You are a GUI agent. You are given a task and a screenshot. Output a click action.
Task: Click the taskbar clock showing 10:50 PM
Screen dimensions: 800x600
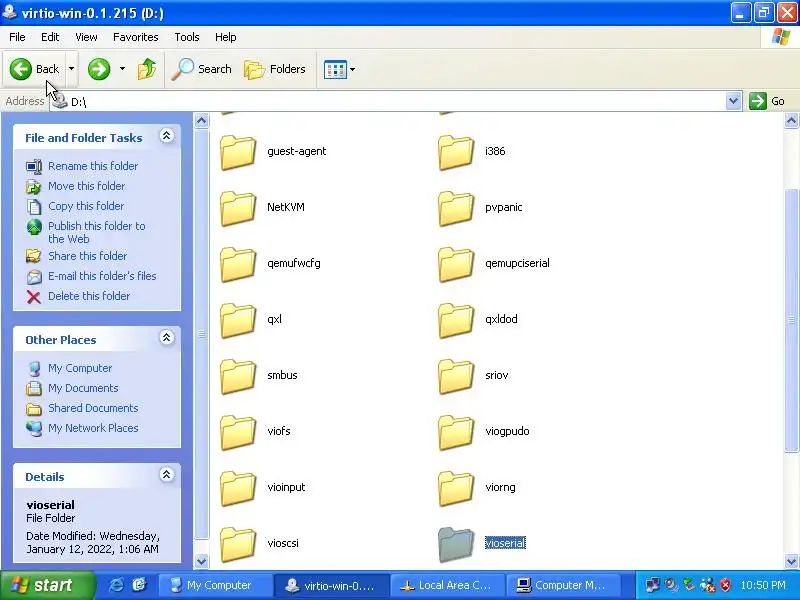[763, 585]
